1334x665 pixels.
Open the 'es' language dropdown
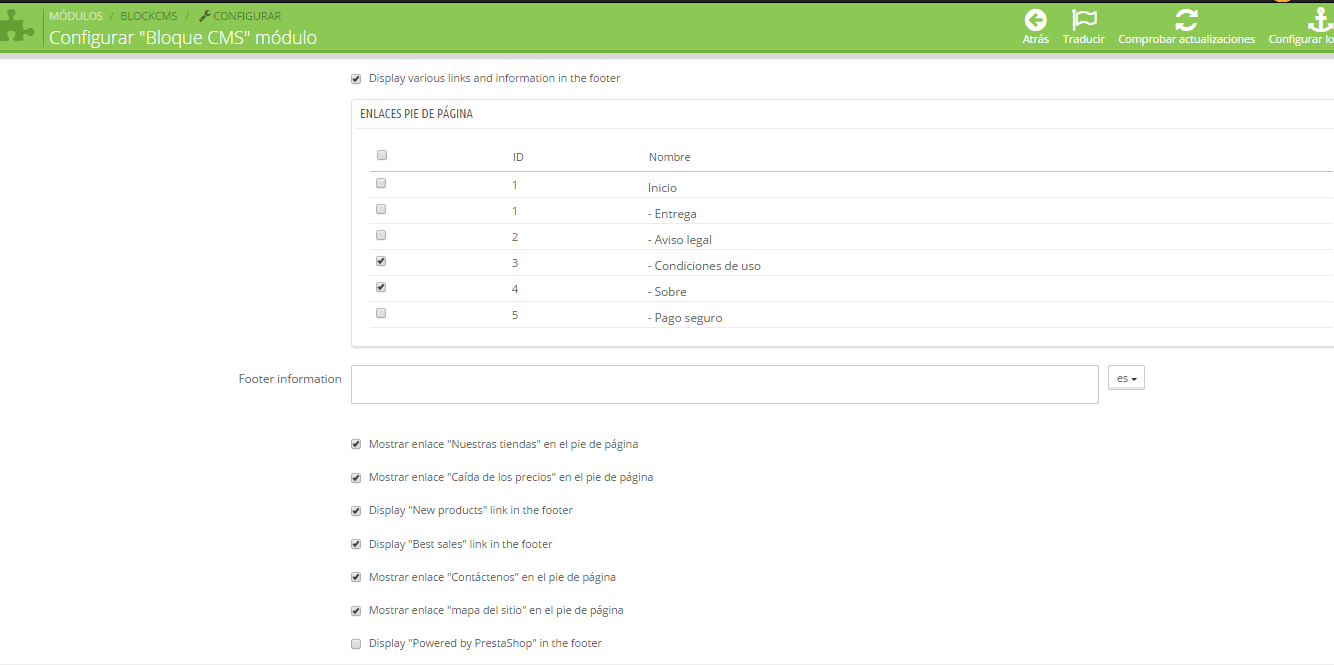point(1126,379)
